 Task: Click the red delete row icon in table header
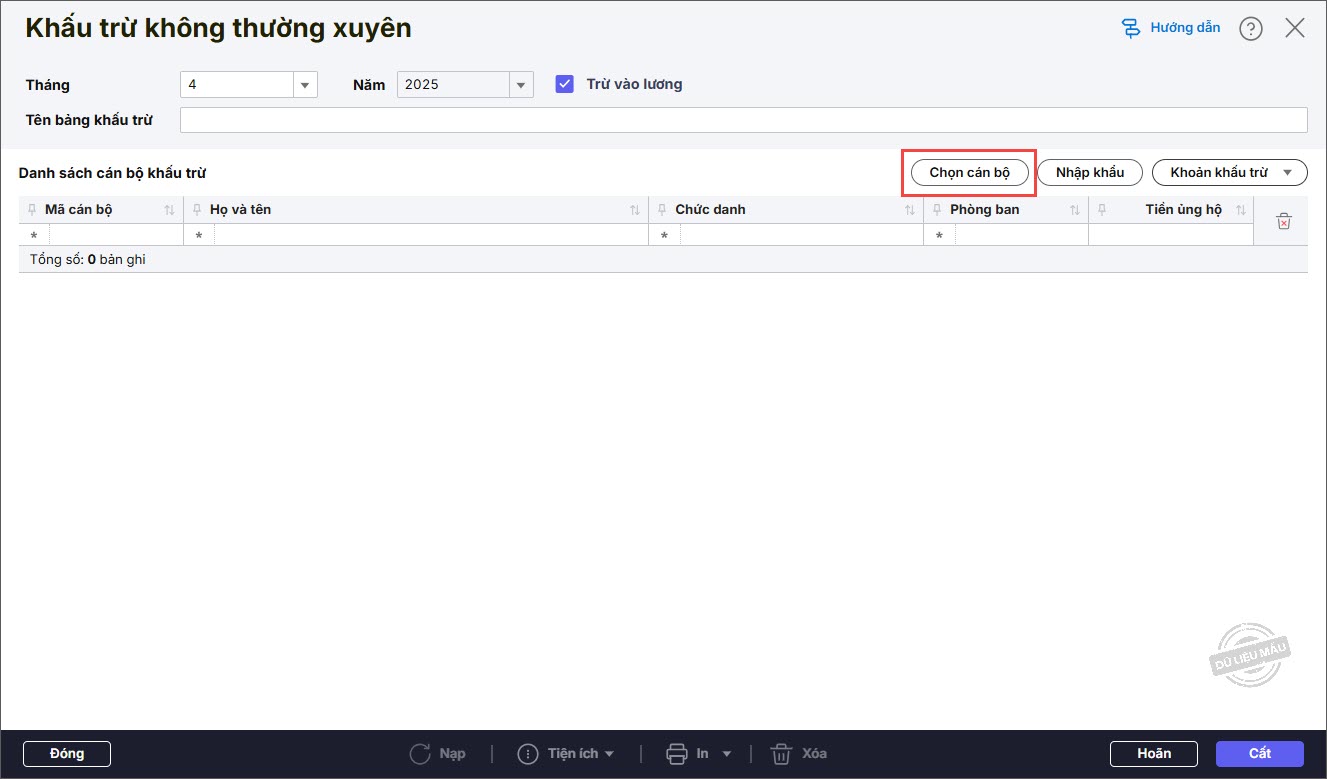[1284, 222]
